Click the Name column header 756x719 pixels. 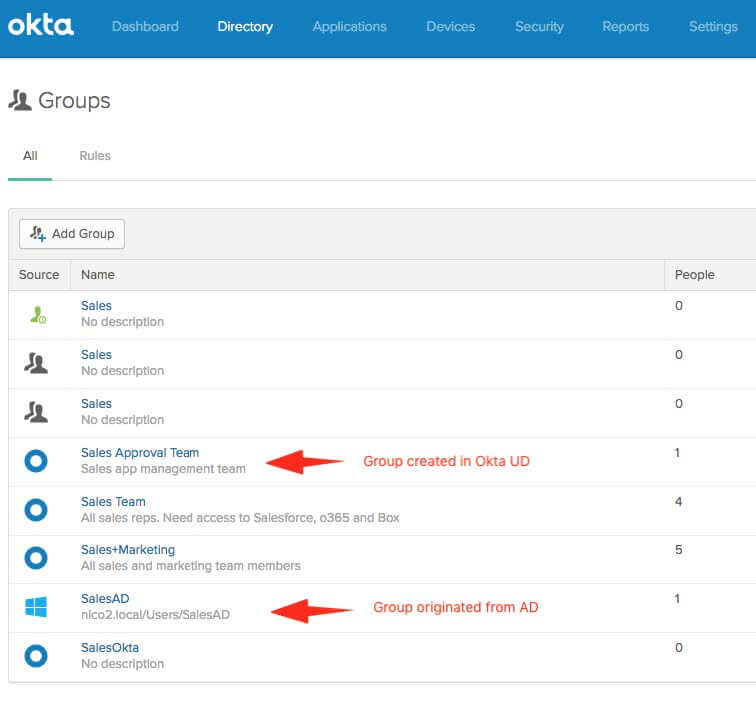pos(98,275)
